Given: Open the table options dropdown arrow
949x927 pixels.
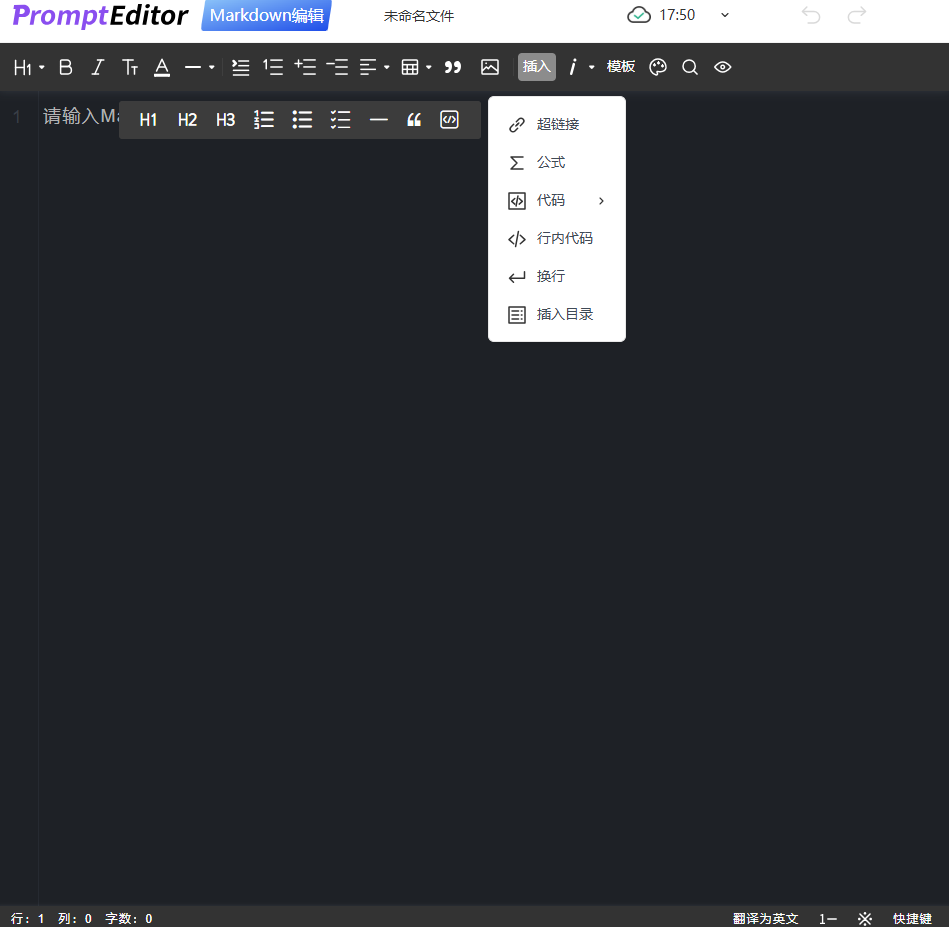Looking at the screenshot, I should tap(429, 67).
